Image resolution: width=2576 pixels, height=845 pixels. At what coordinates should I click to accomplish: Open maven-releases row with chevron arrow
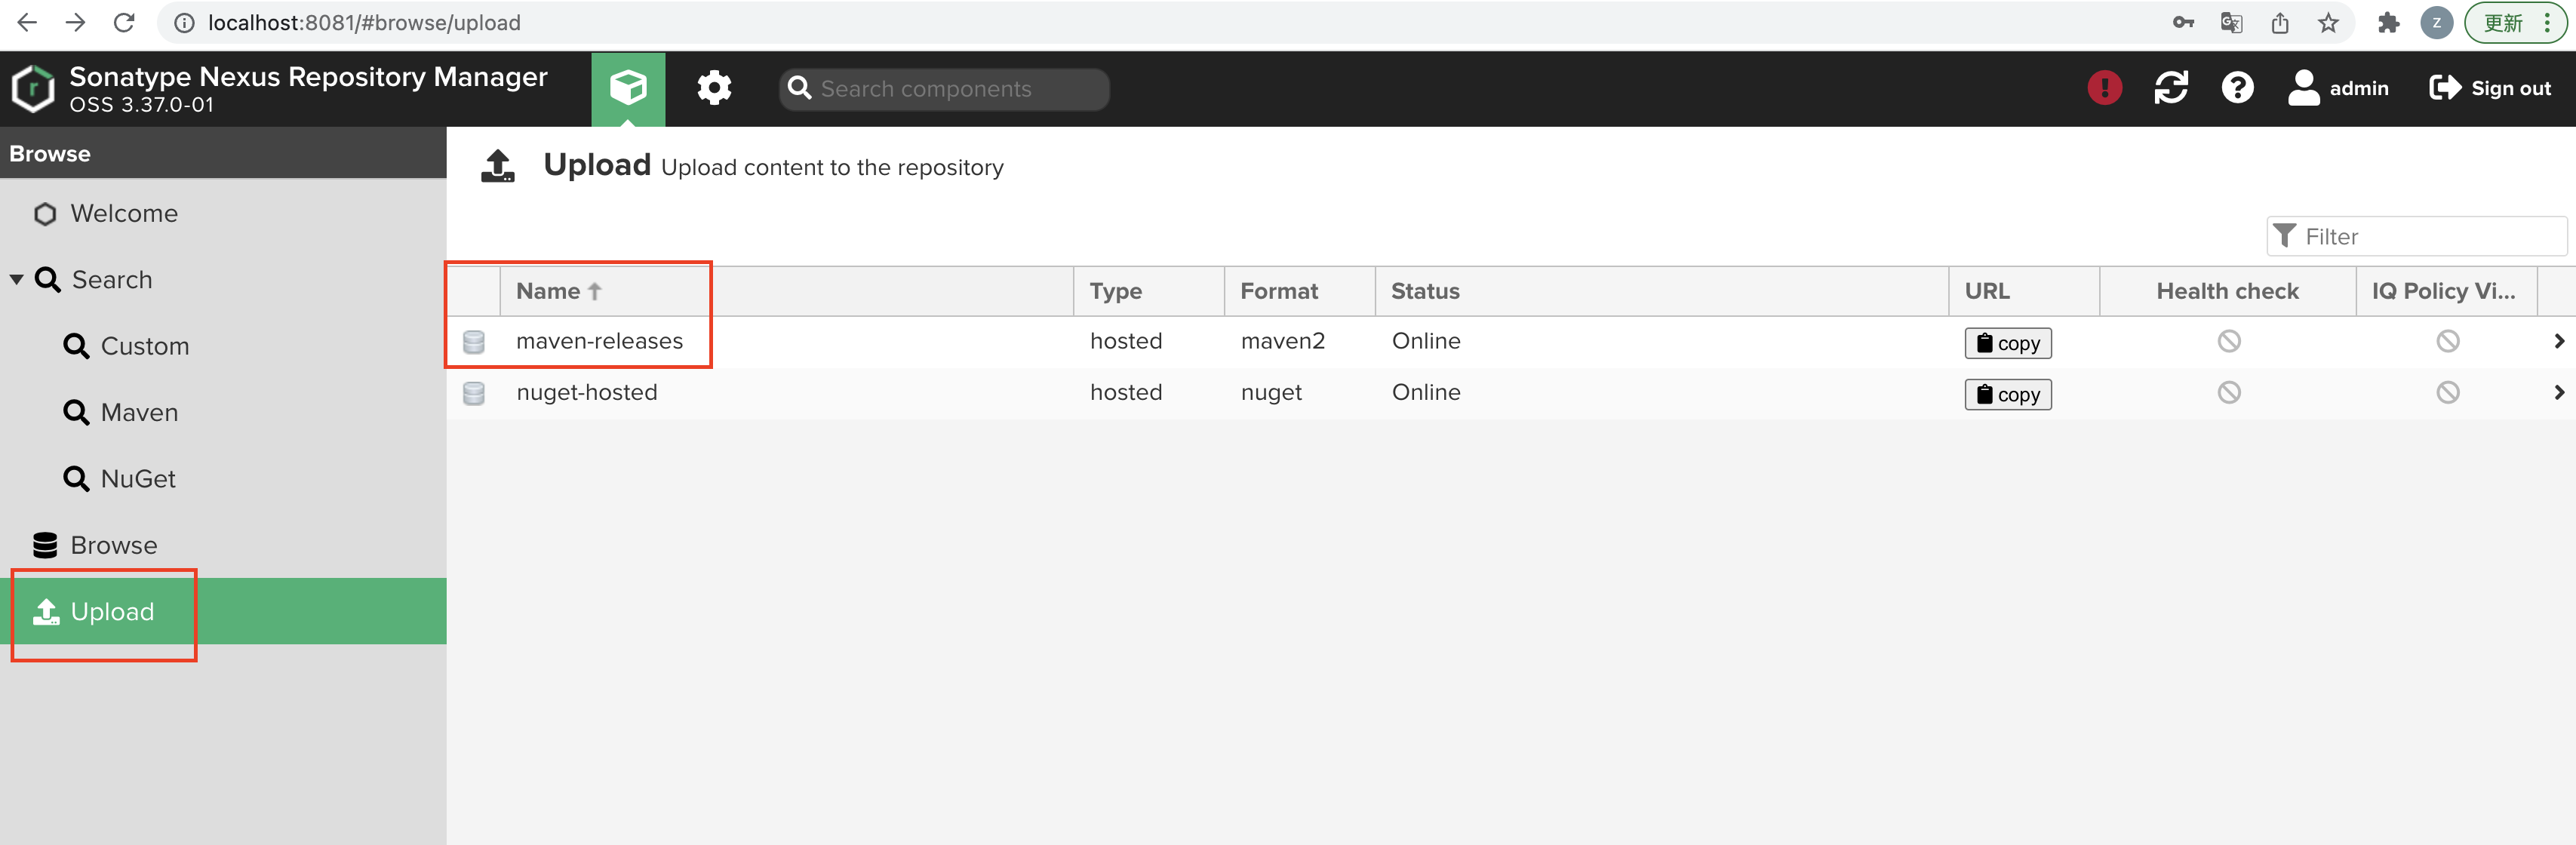click(2558, 342)
